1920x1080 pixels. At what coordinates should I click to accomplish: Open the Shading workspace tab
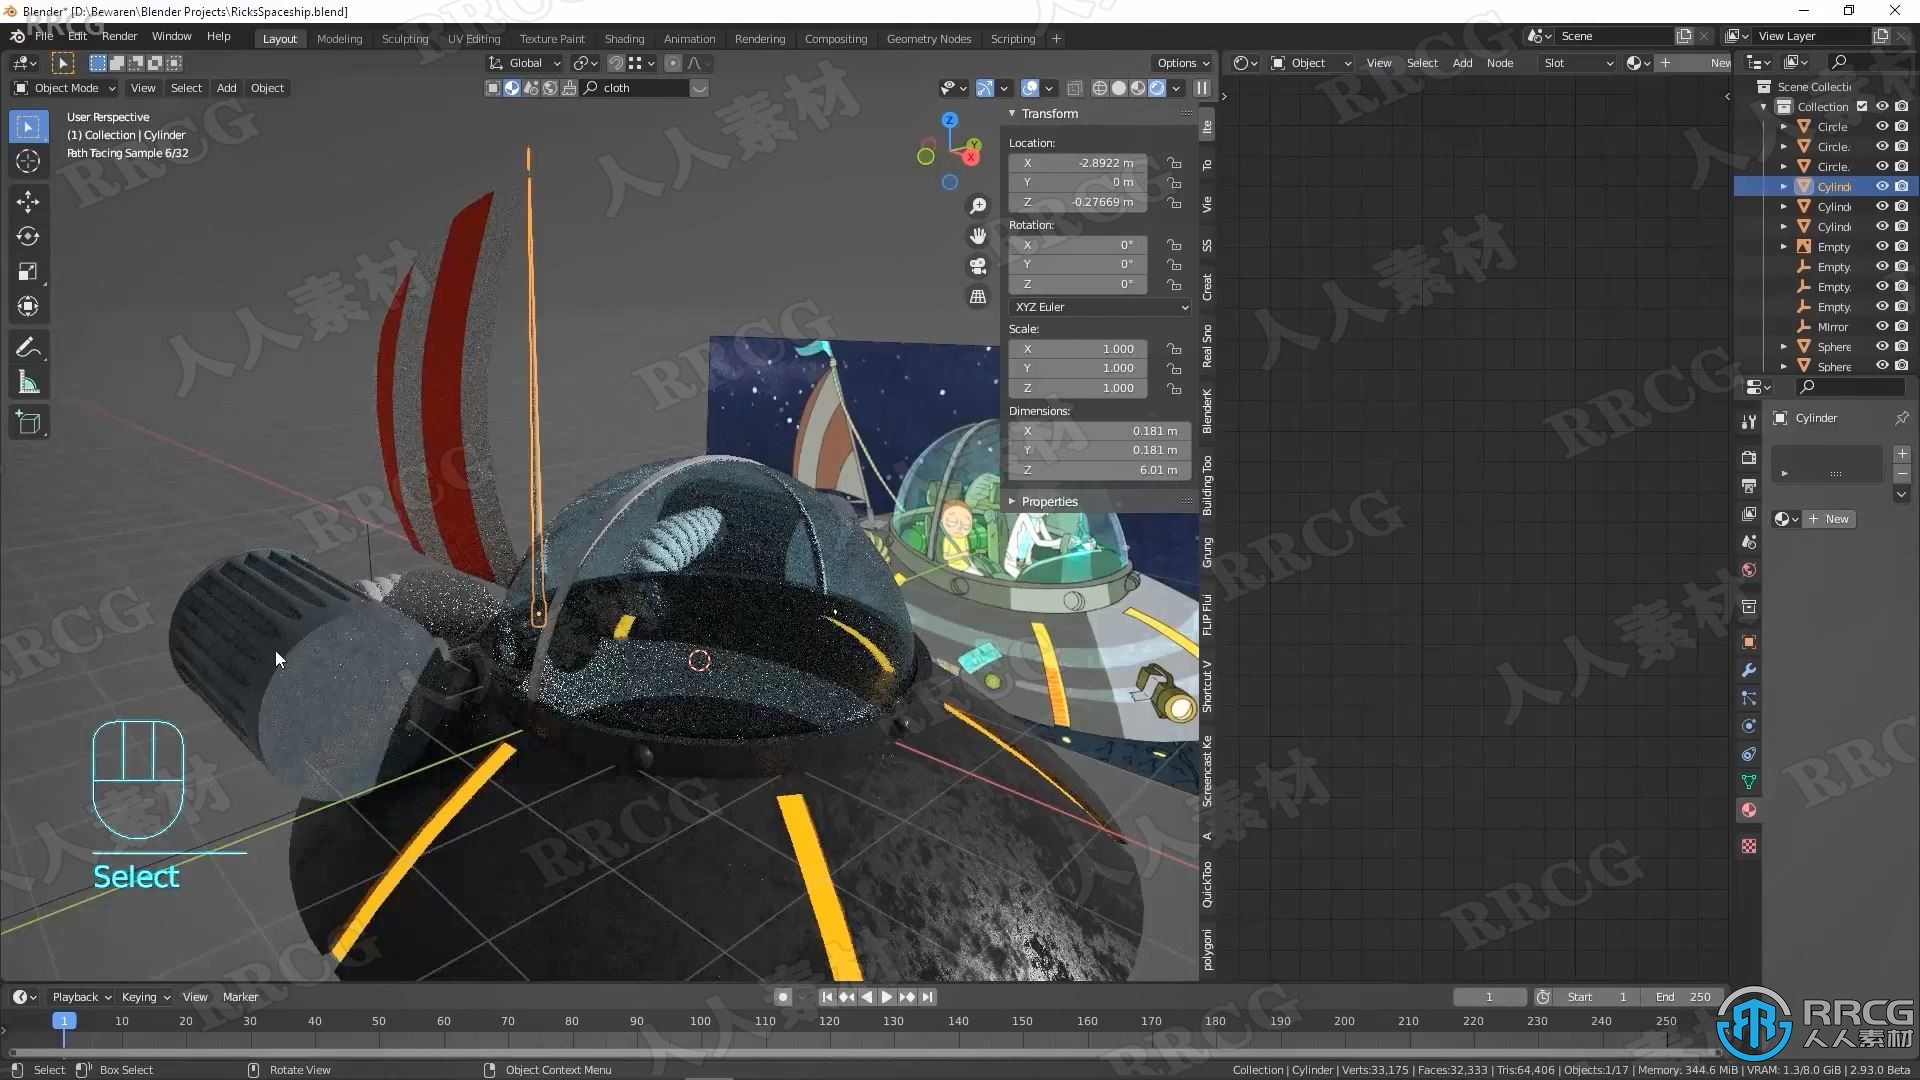pos(622,38)
